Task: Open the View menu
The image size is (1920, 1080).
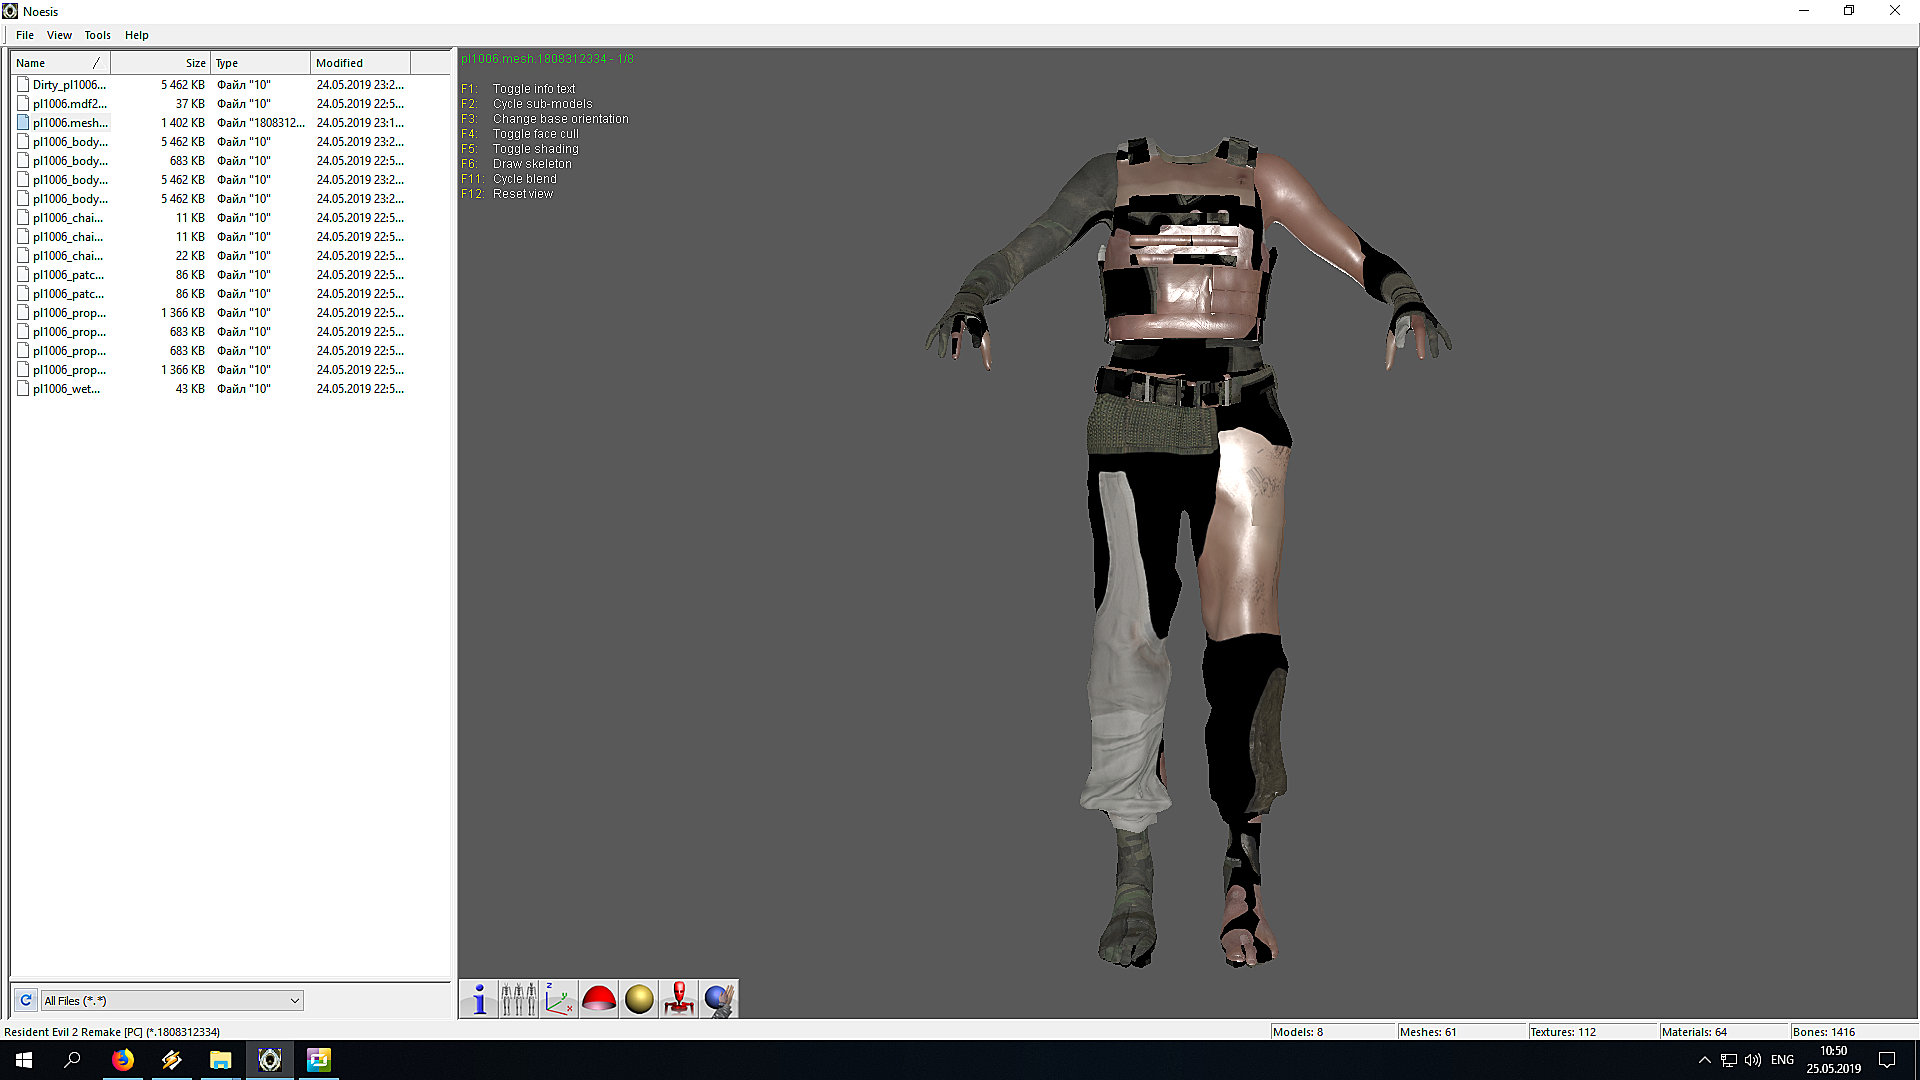Action: point(59,35)
